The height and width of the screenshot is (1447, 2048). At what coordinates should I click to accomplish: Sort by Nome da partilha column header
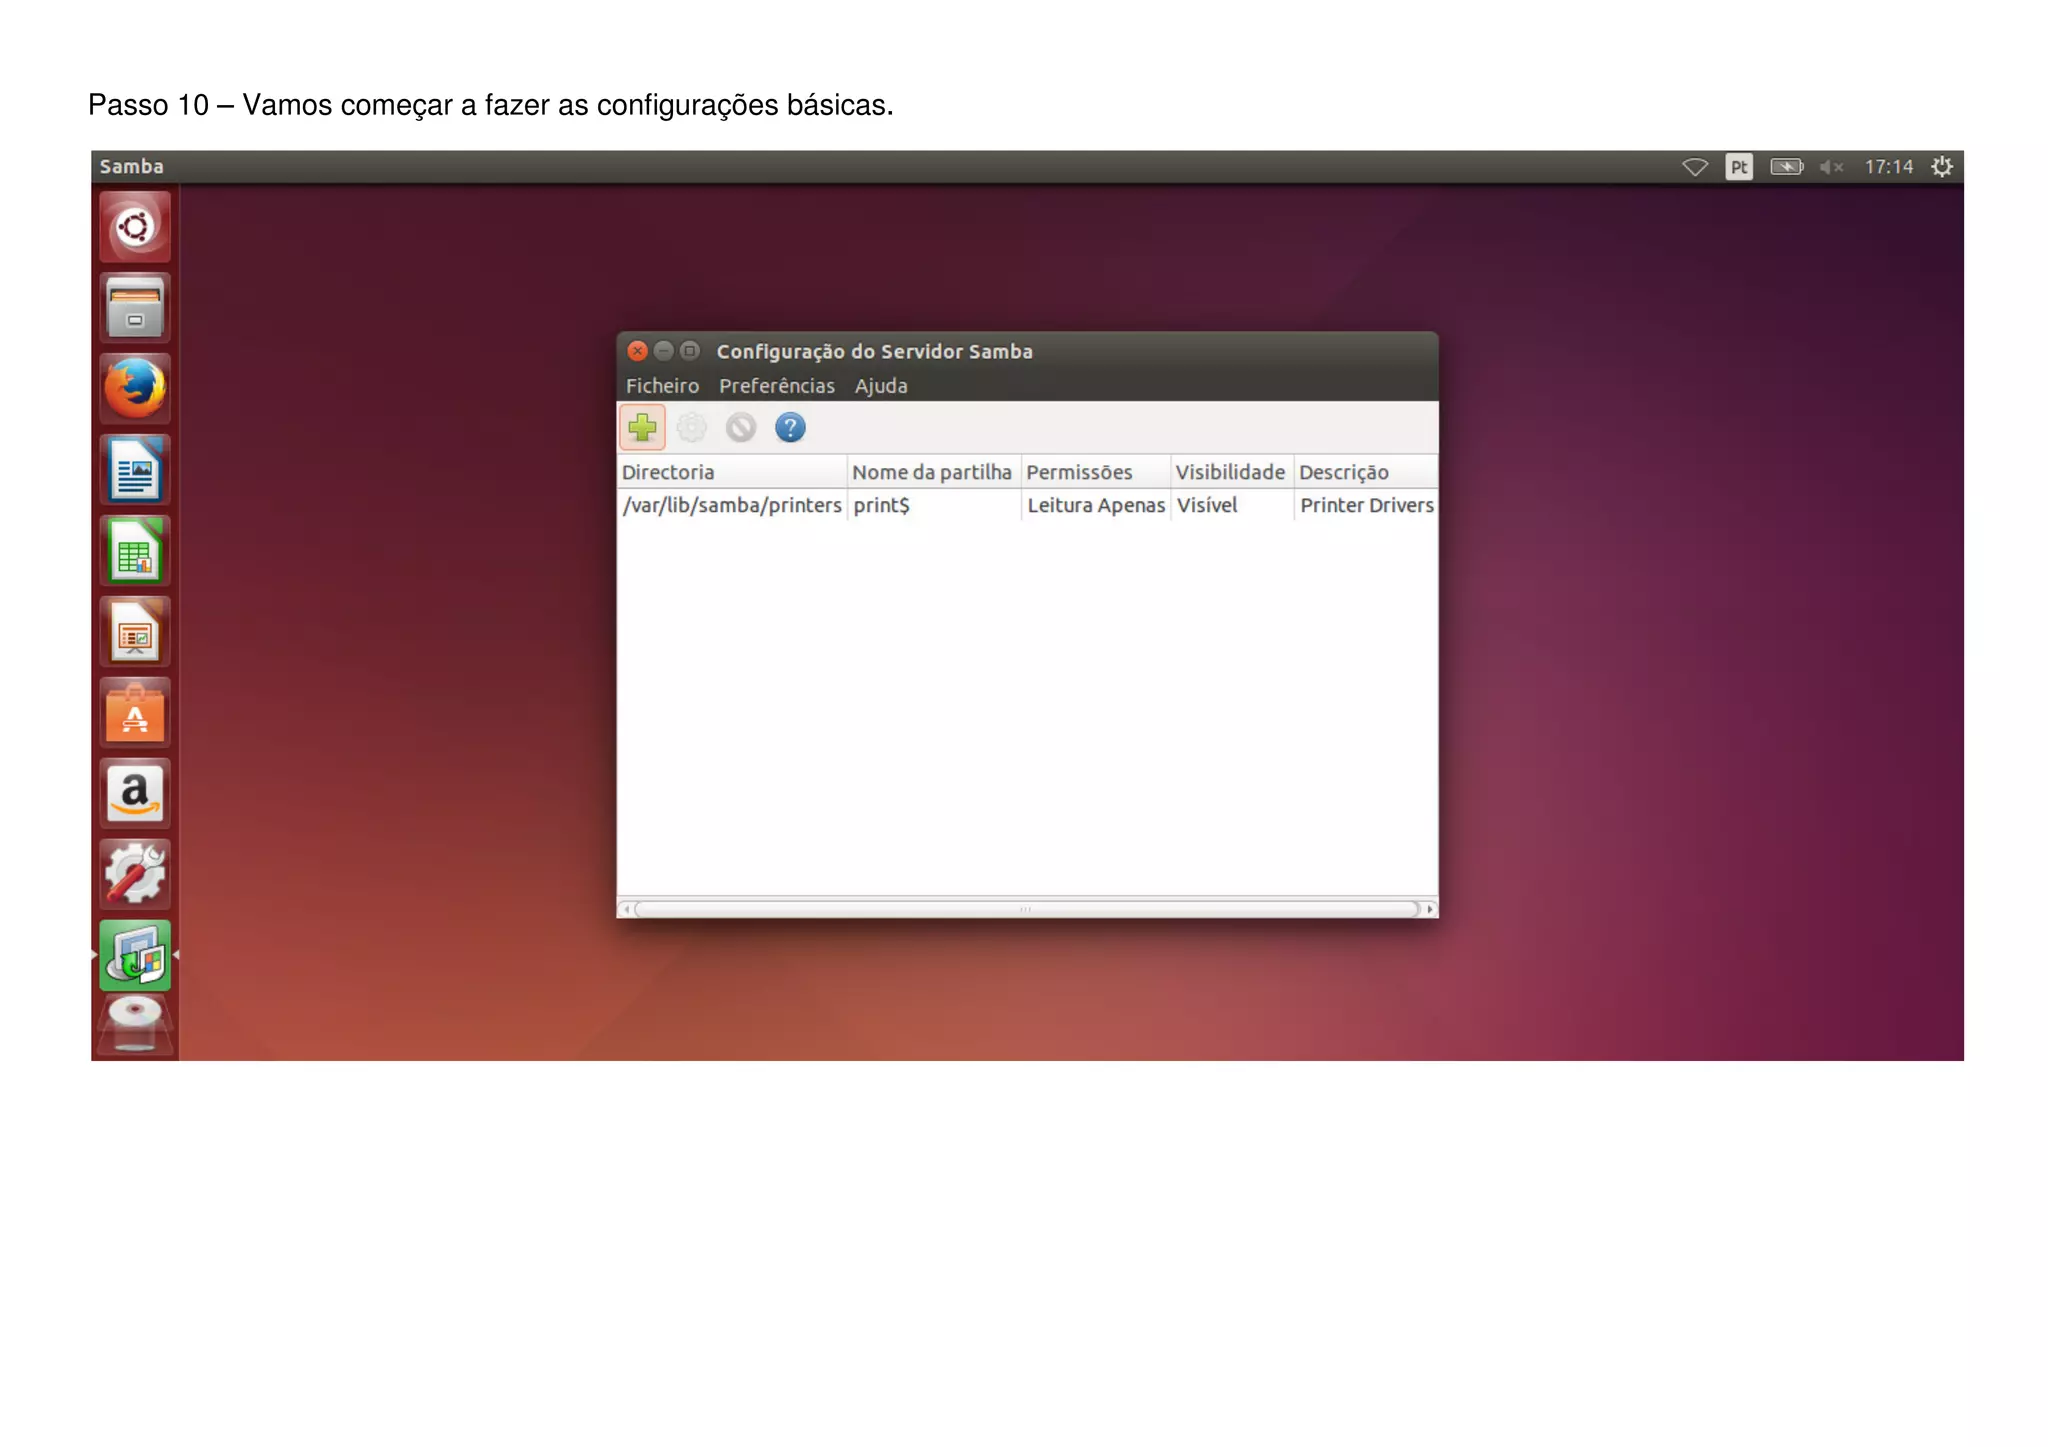[x=934, y=472]
